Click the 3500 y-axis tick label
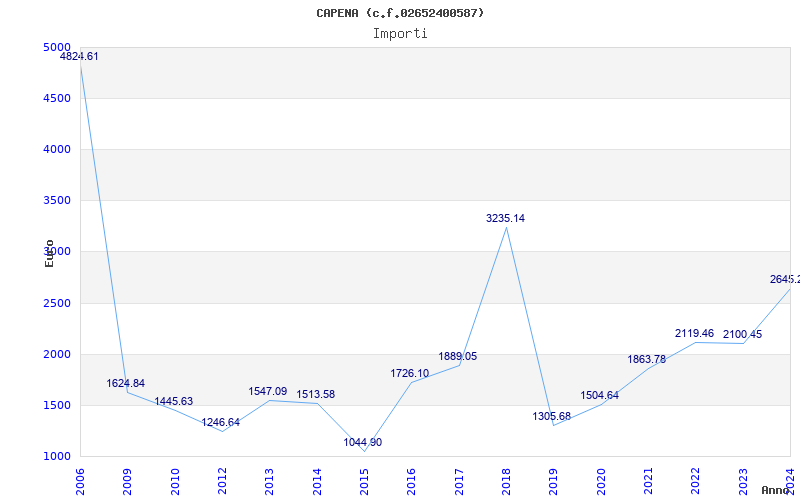Screen dimensions: 800x500 pyautogui.click(x=57, y=200)
